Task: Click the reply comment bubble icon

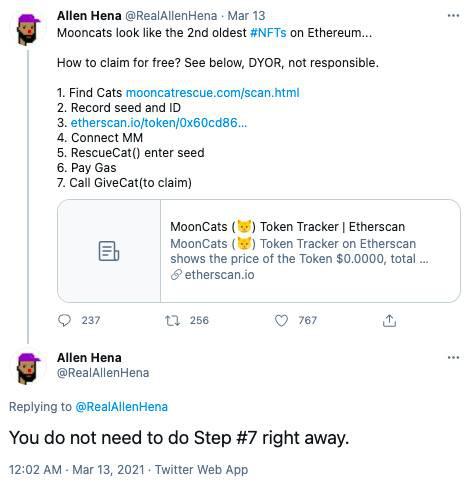Action: click(64, 320)
